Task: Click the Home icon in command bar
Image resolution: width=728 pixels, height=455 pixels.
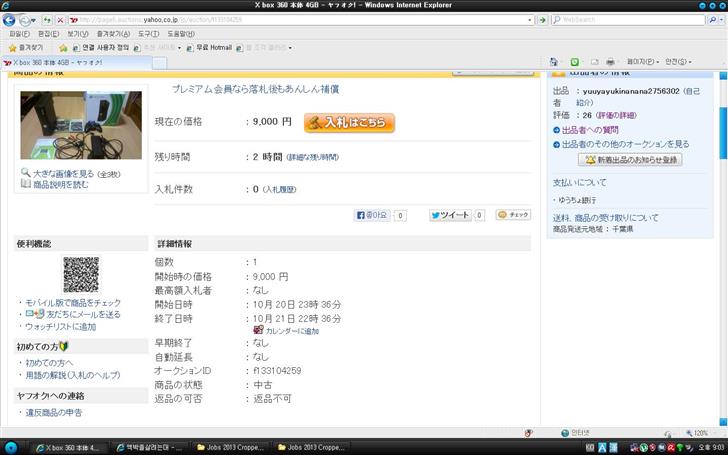Action: [x=553, y=62]
